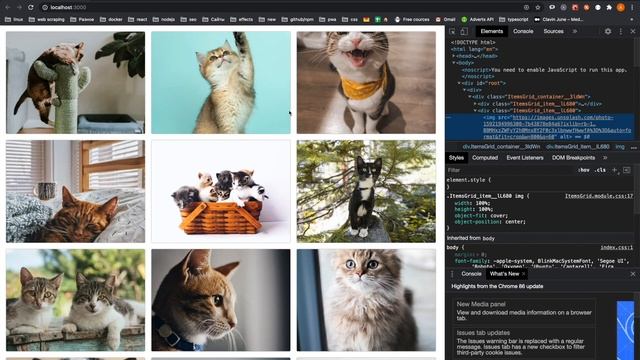Select the img breadcrumb
This screenshot has width=640, height=360.
[620, 147]
